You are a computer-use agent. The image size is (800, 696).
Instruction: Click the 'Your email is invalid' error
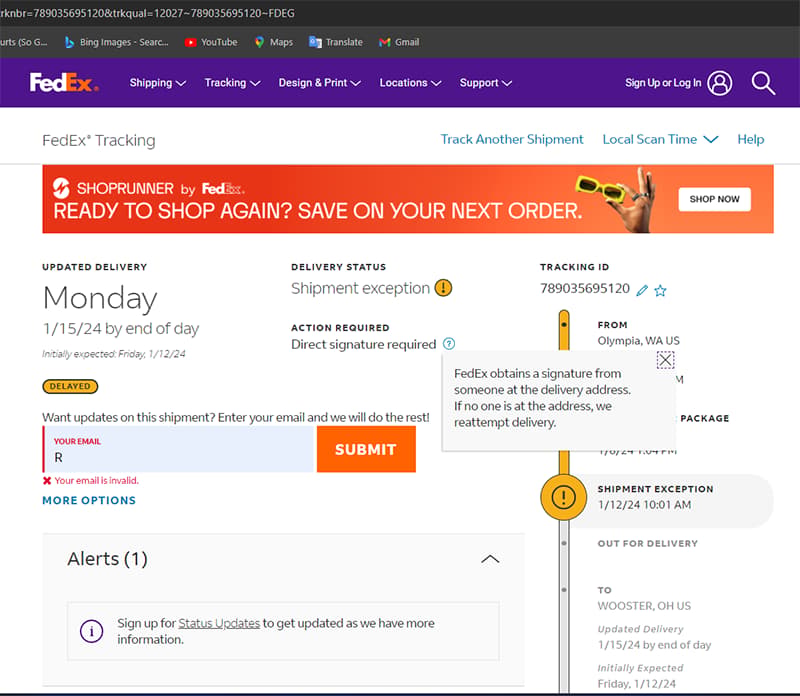tap(96, 480)
